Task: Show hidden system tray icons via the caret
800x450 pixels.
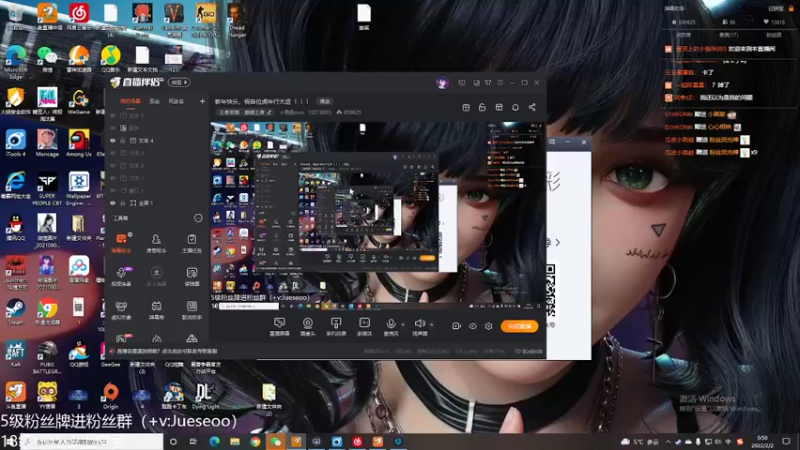Action: 668,442
